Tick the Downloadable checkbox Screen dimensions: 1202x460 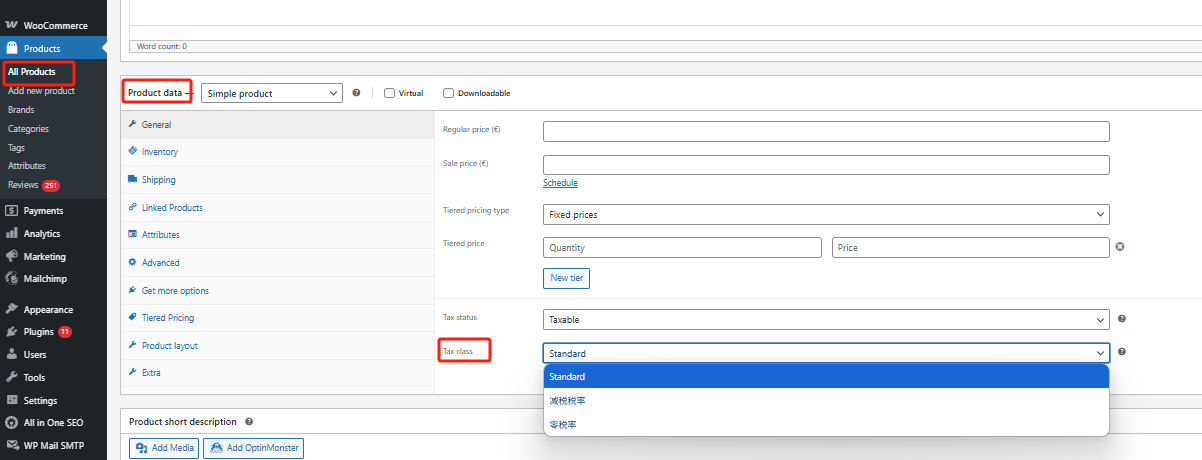pos(449,93)
